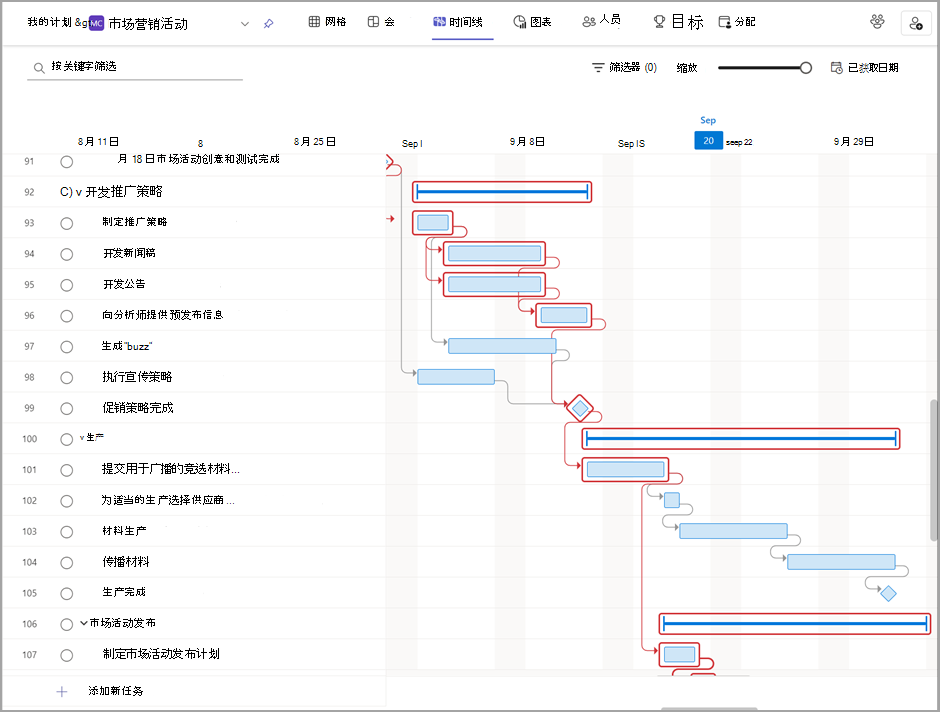
Task: Select the 制定推广策略 Gantt bar
Action: point(433,223)
